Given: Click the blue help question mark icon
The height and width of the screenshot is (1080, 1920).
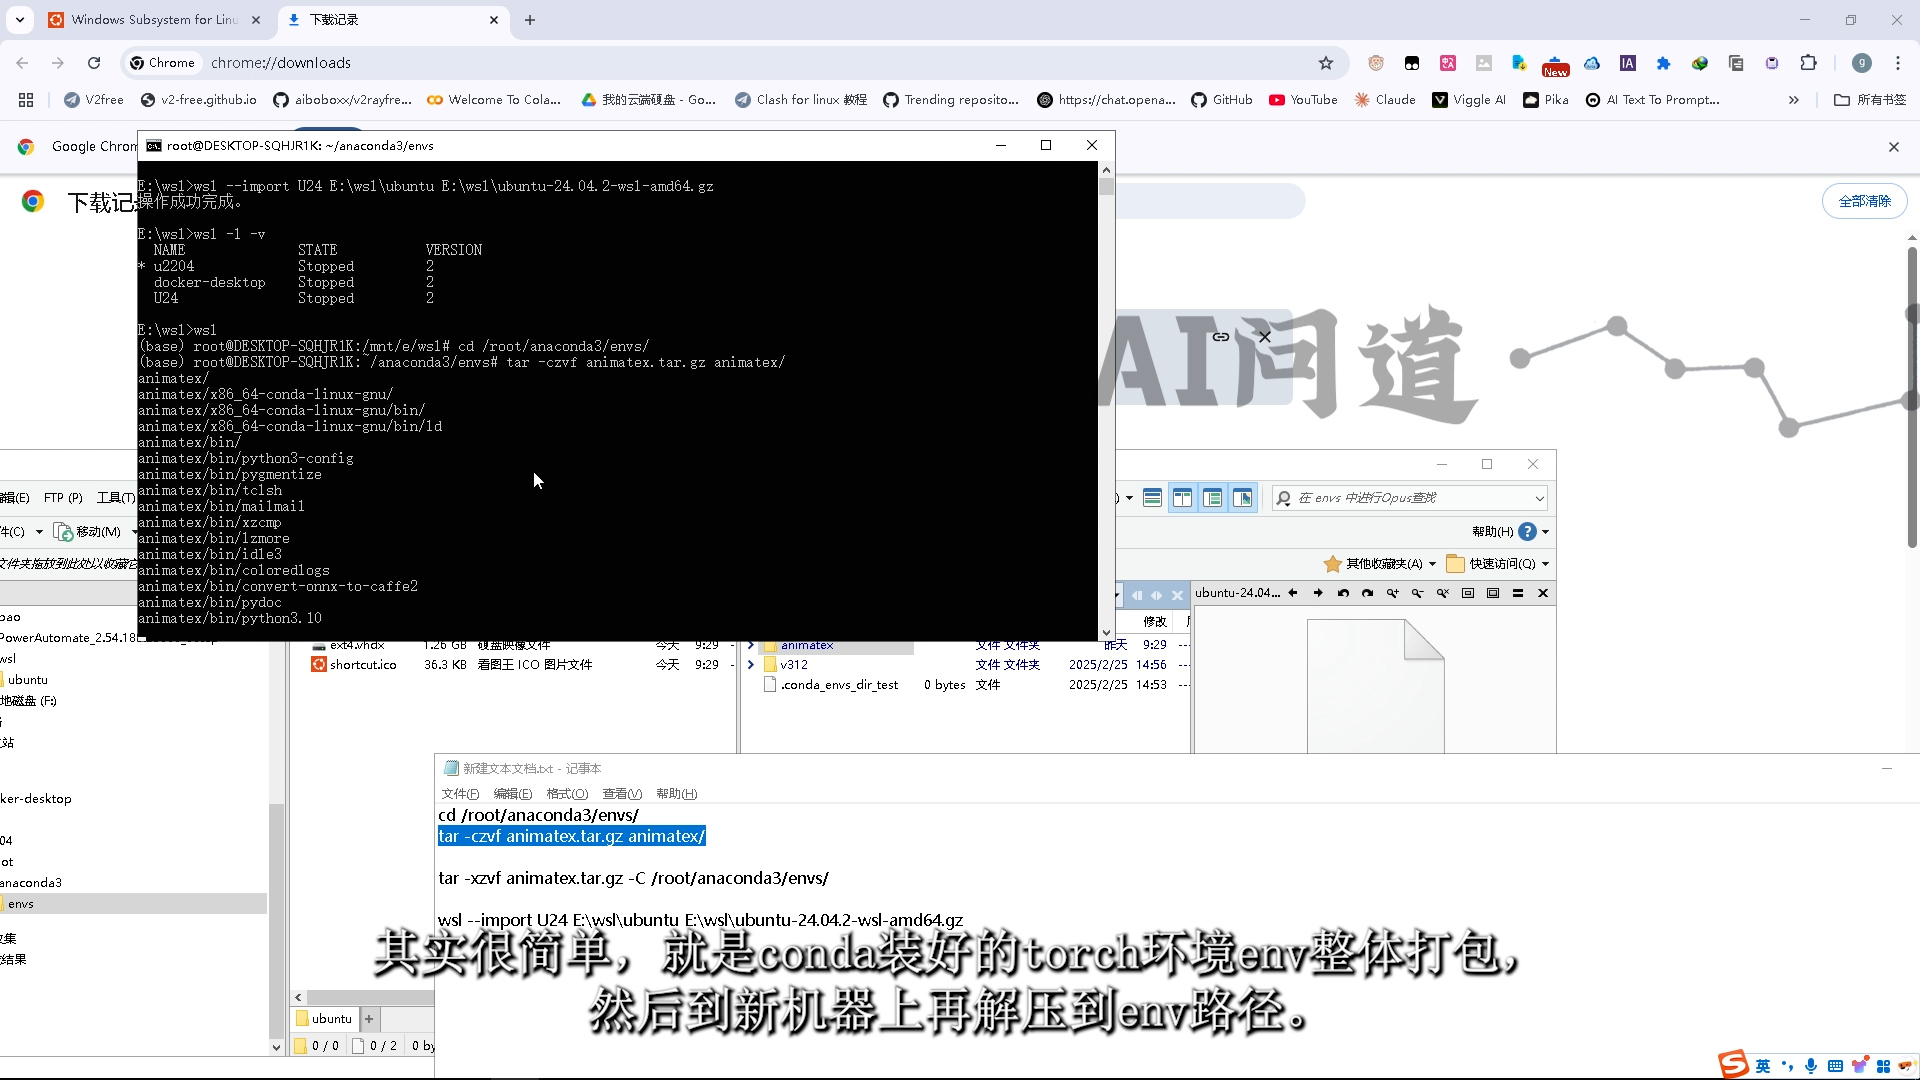Looking at the screenshot, I should tap(1527, 532).
